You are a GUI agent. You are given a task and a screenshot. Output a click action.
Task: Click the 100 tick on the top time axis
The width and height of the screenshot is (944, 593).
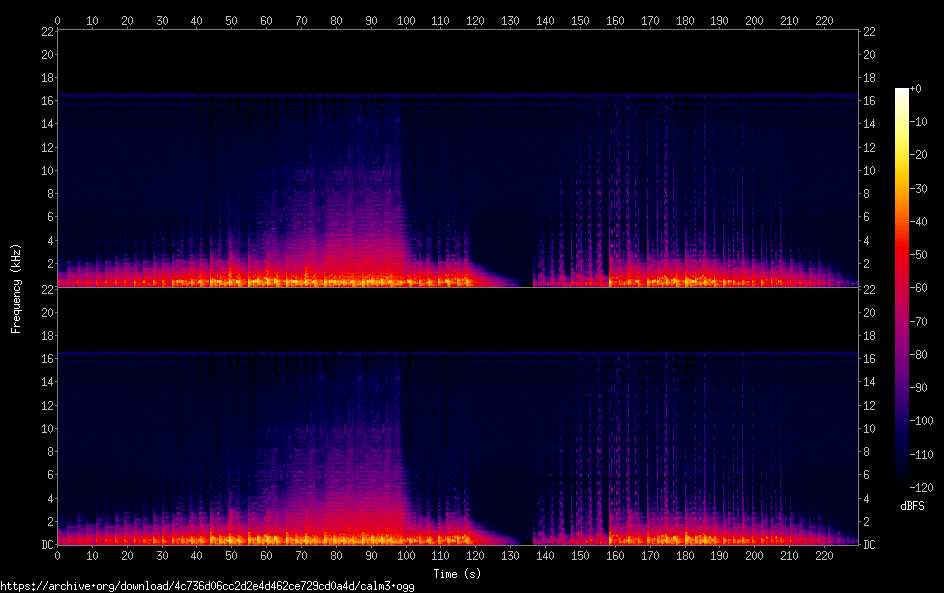click(x=405, y=20)
